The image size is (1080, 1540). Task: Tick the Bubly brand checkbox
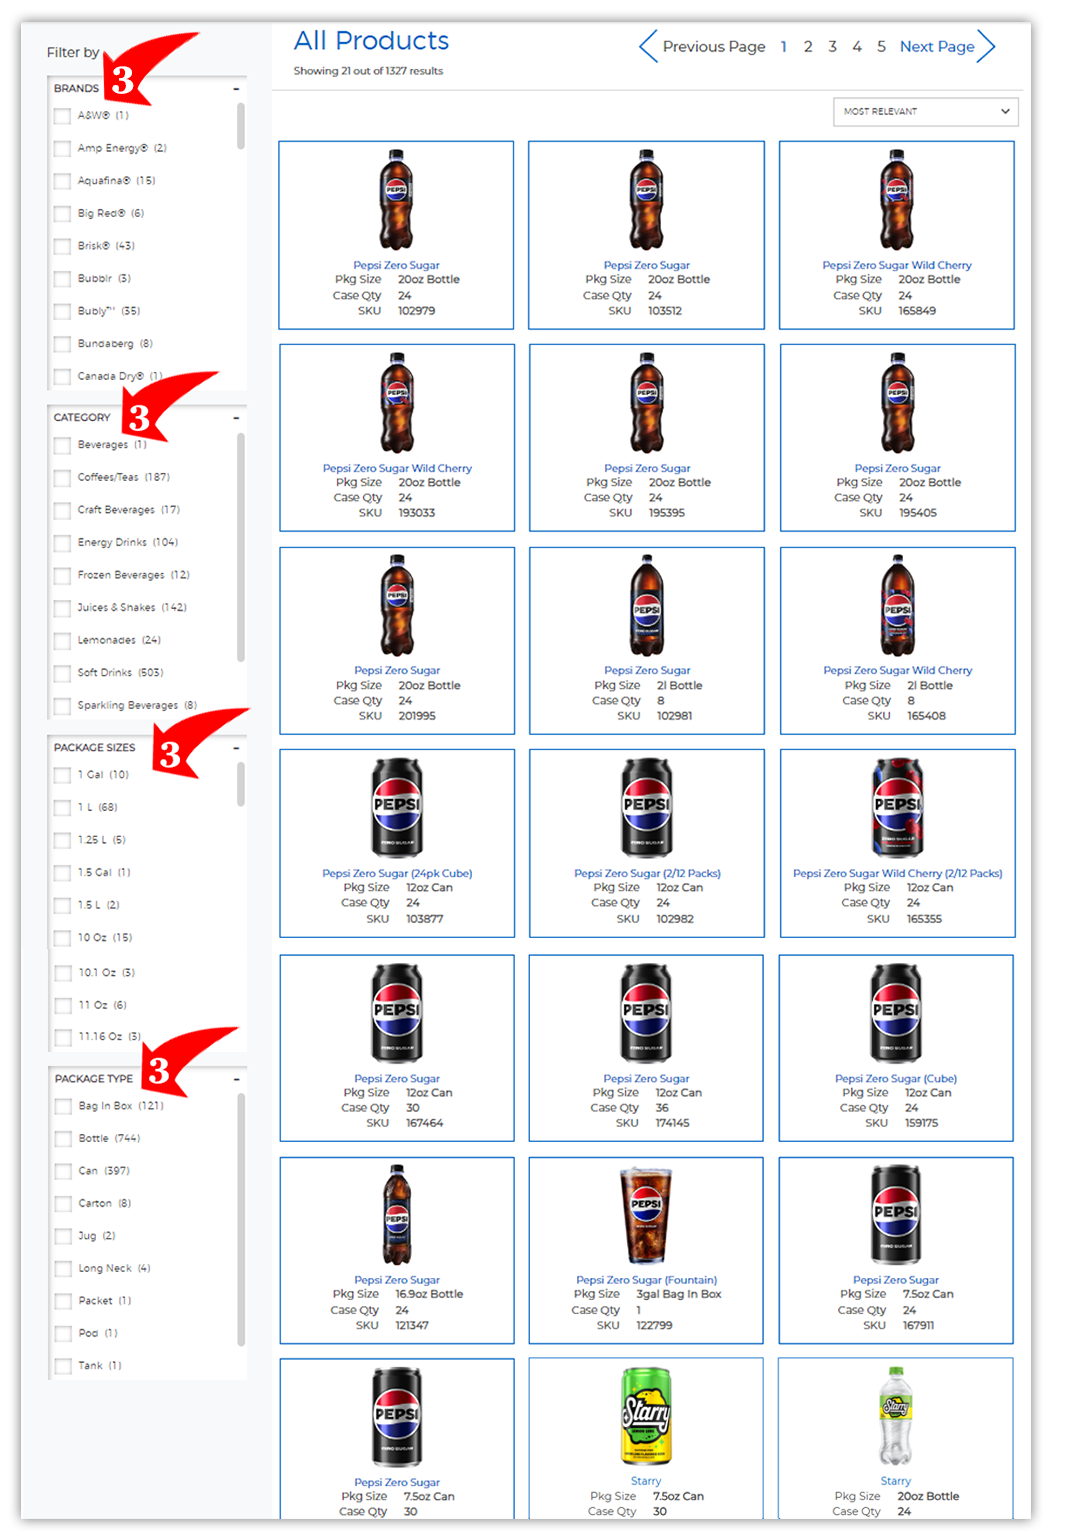tap(62, 311)
